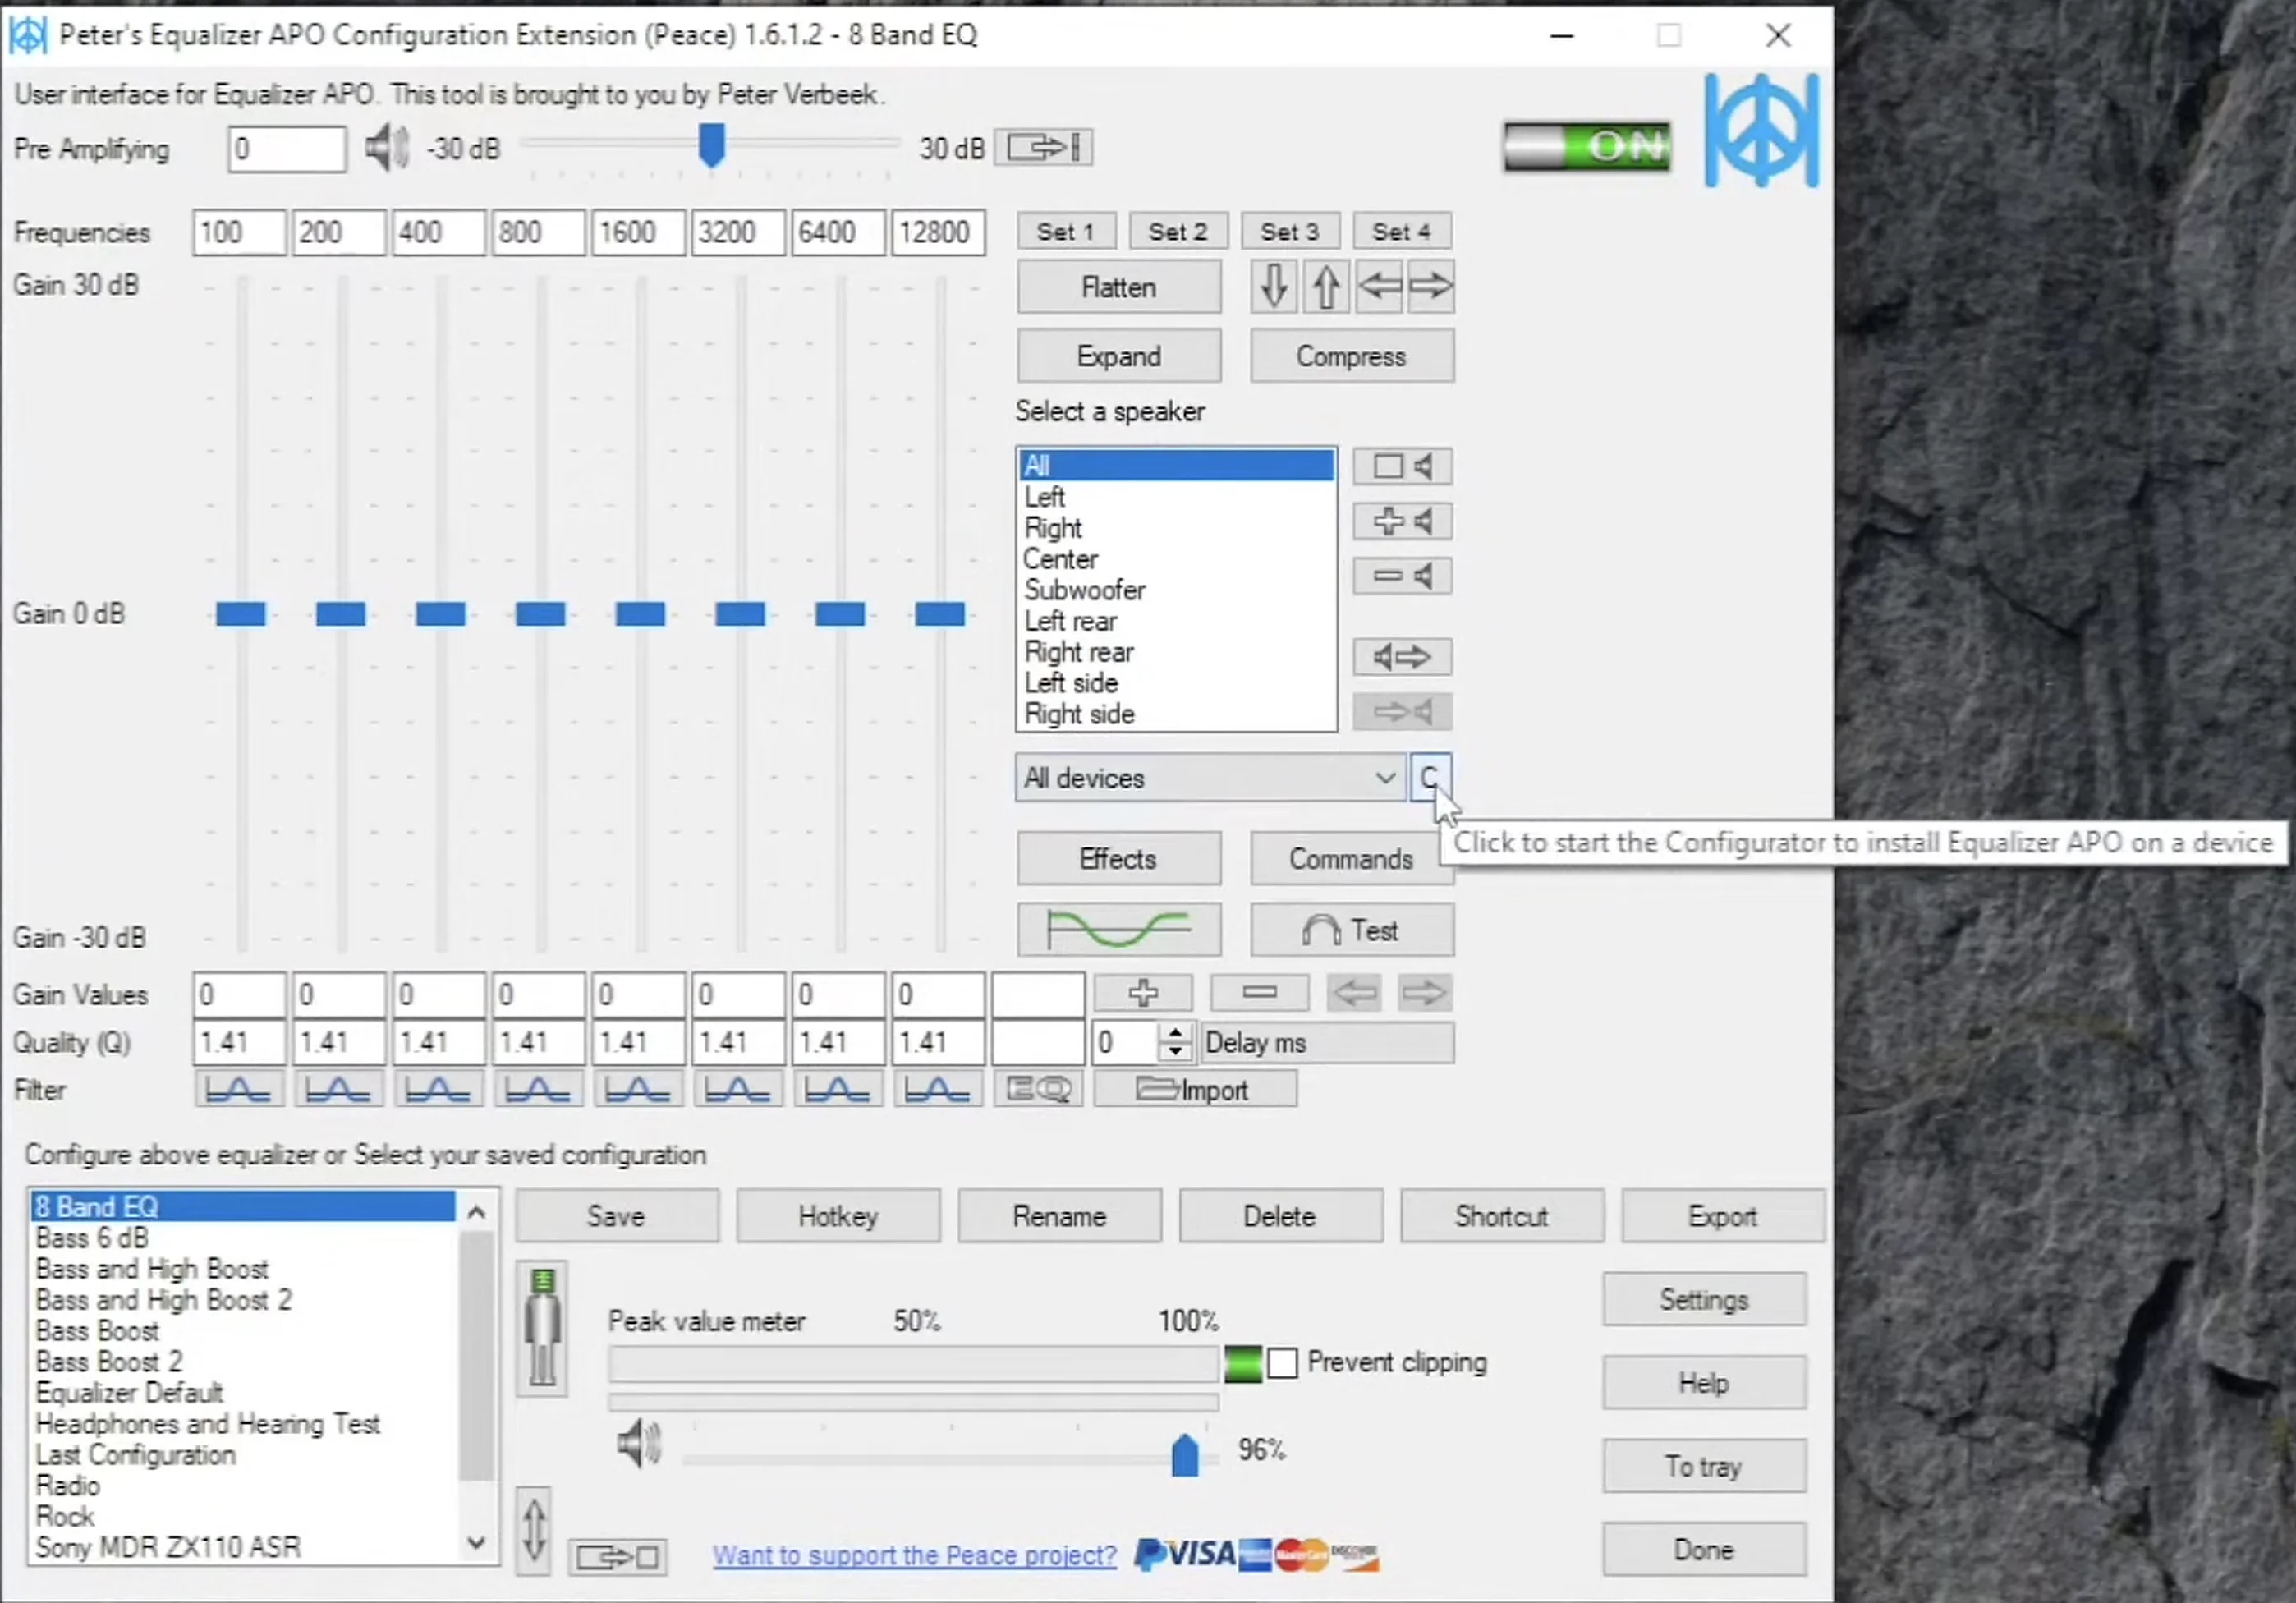Open Want to support the Peace project link
The image size is (2296, 1603).
[914, 1555]
